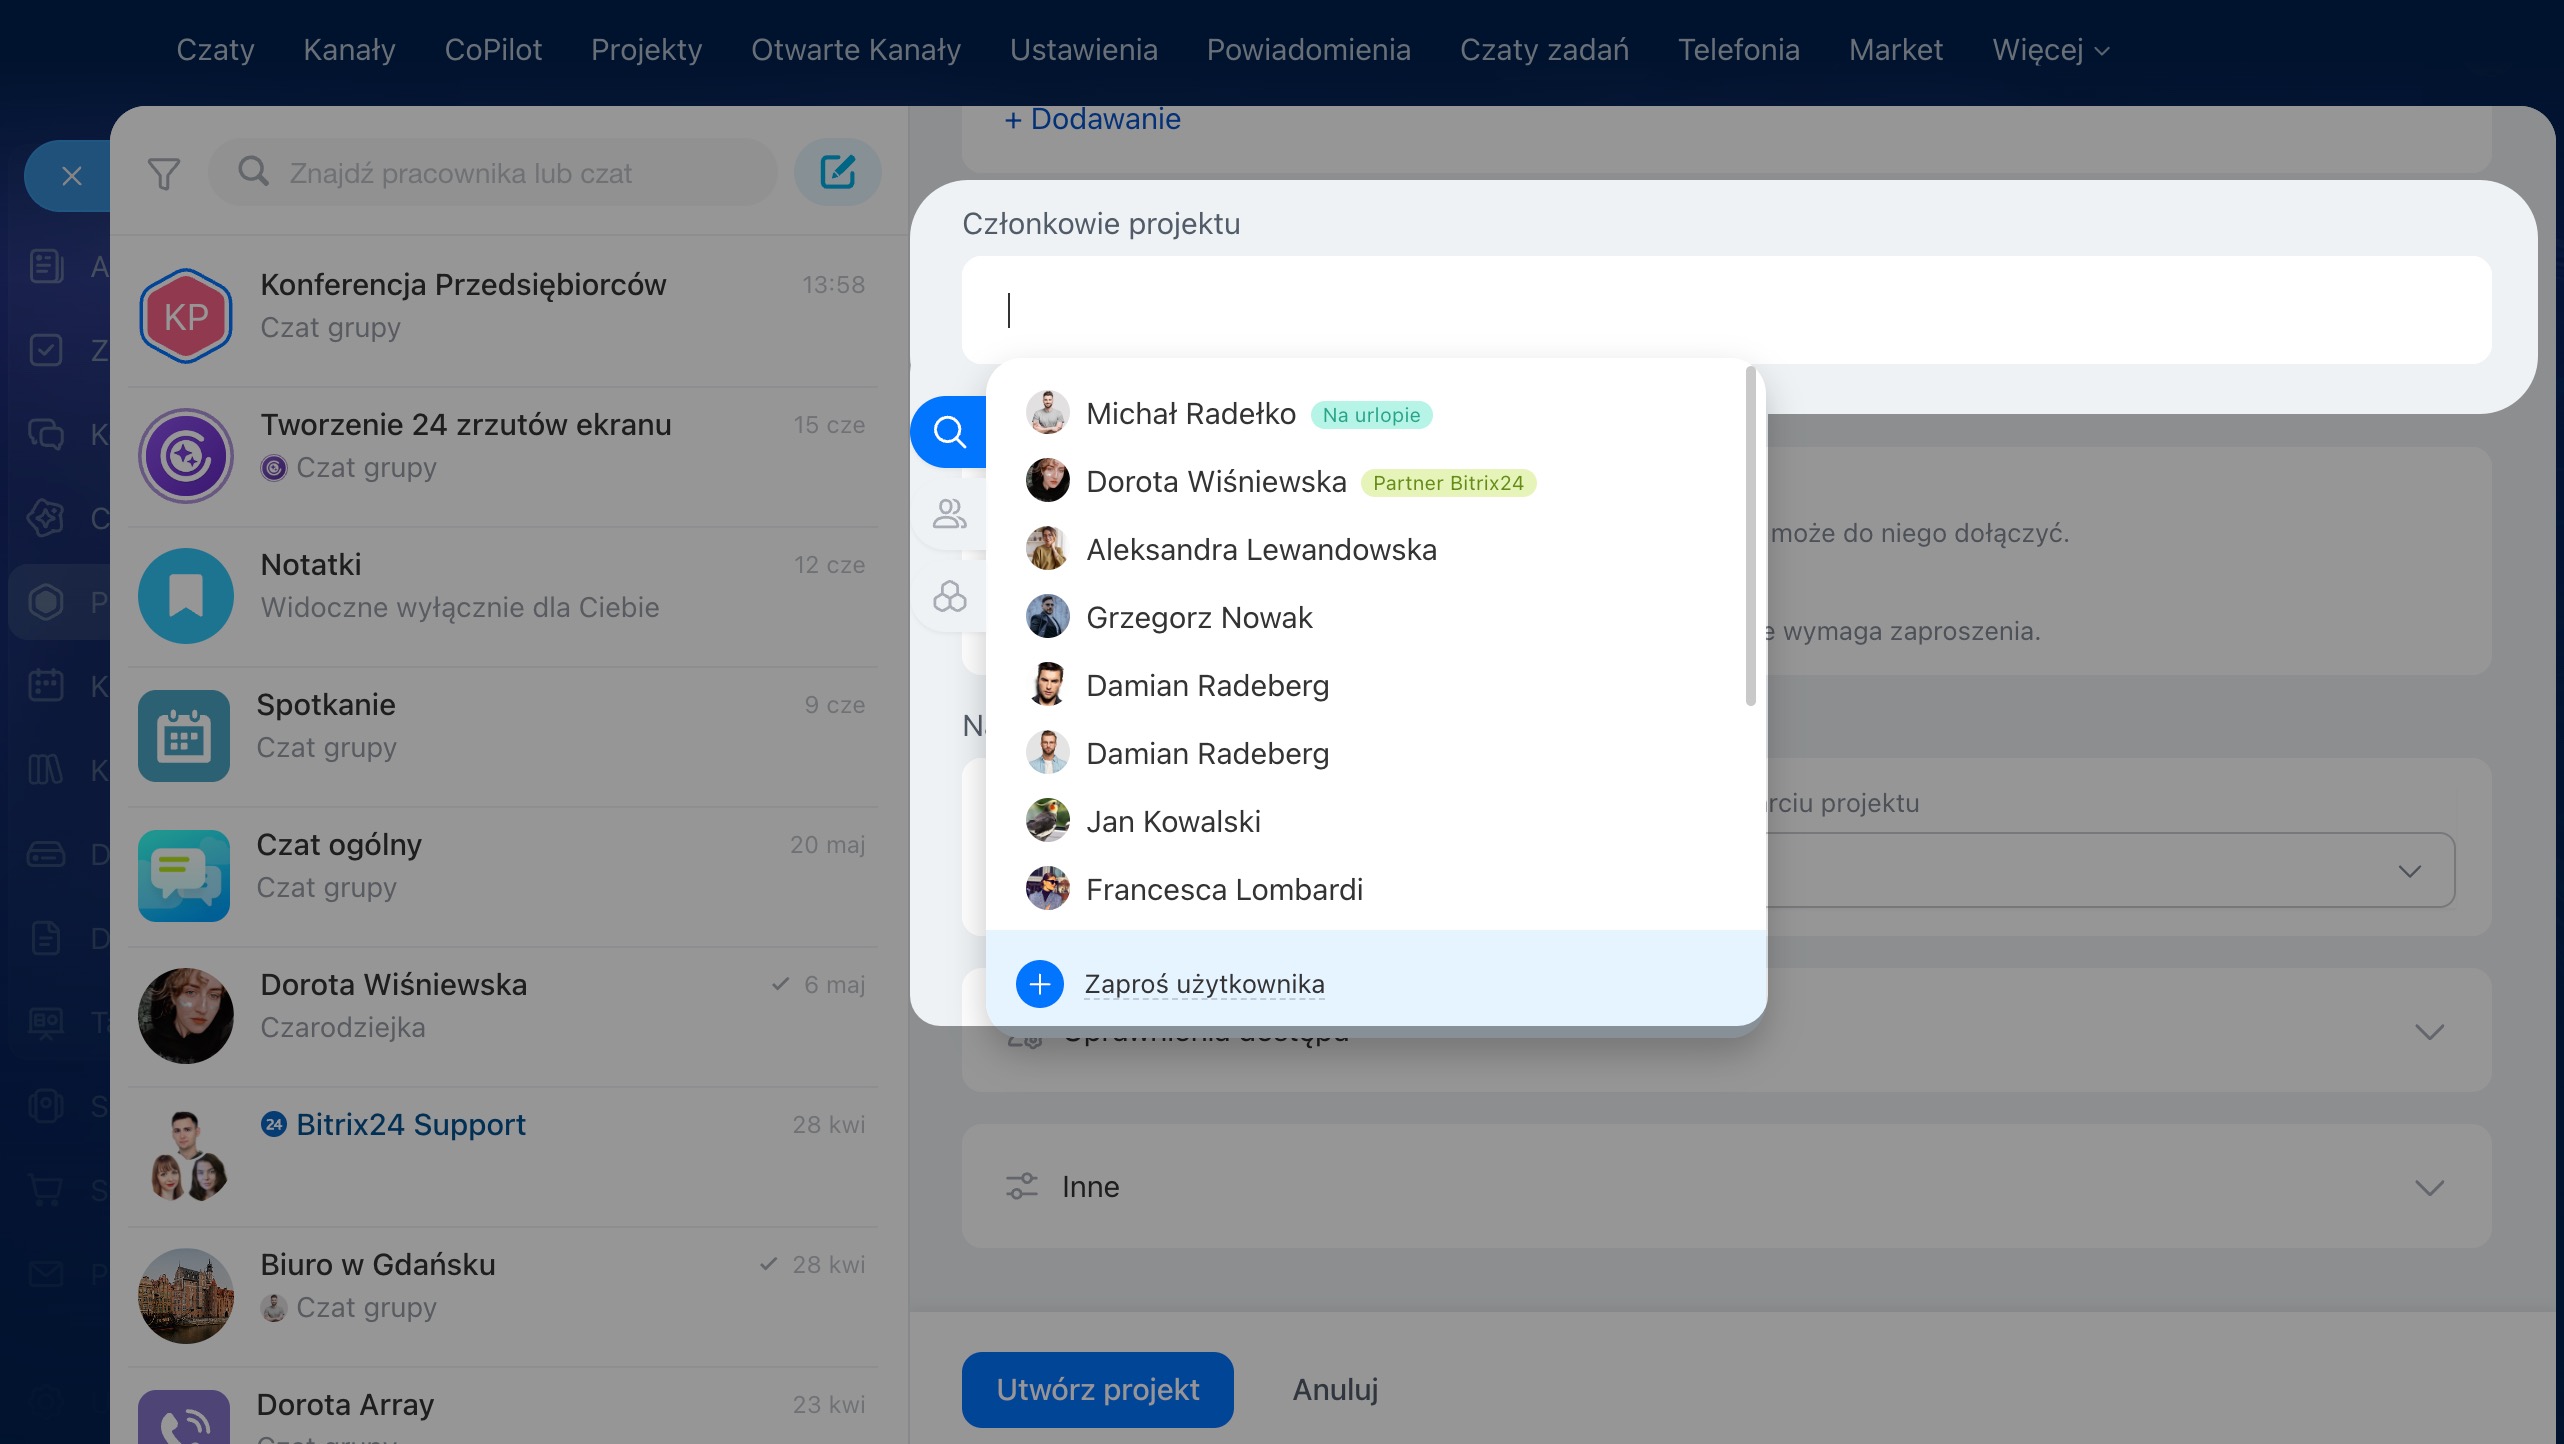Open the Dorota Array chat entry
Screen dimensions: 2564x1444
click(502, 1408)
